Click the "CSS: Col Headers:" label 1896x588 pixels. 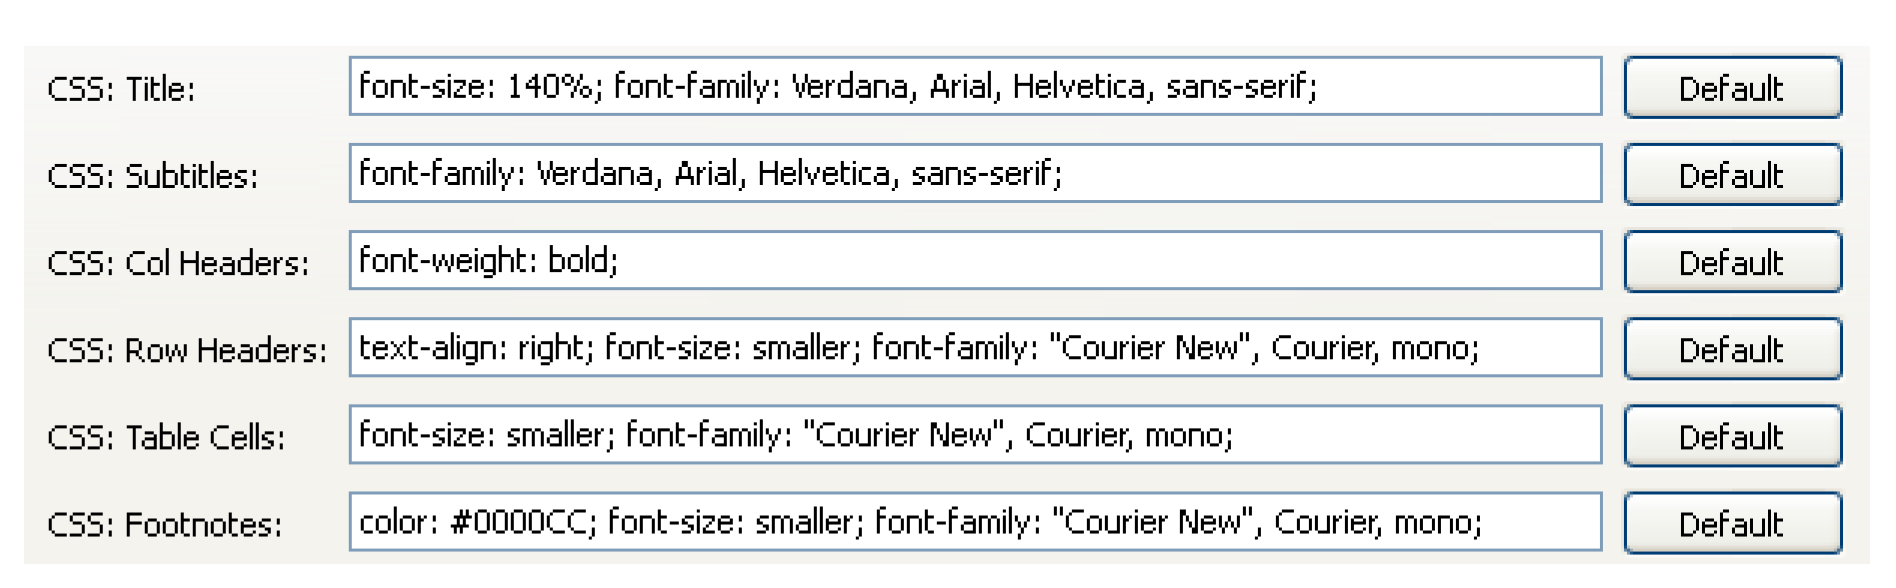pyautogui.click(x=178, y=264)
